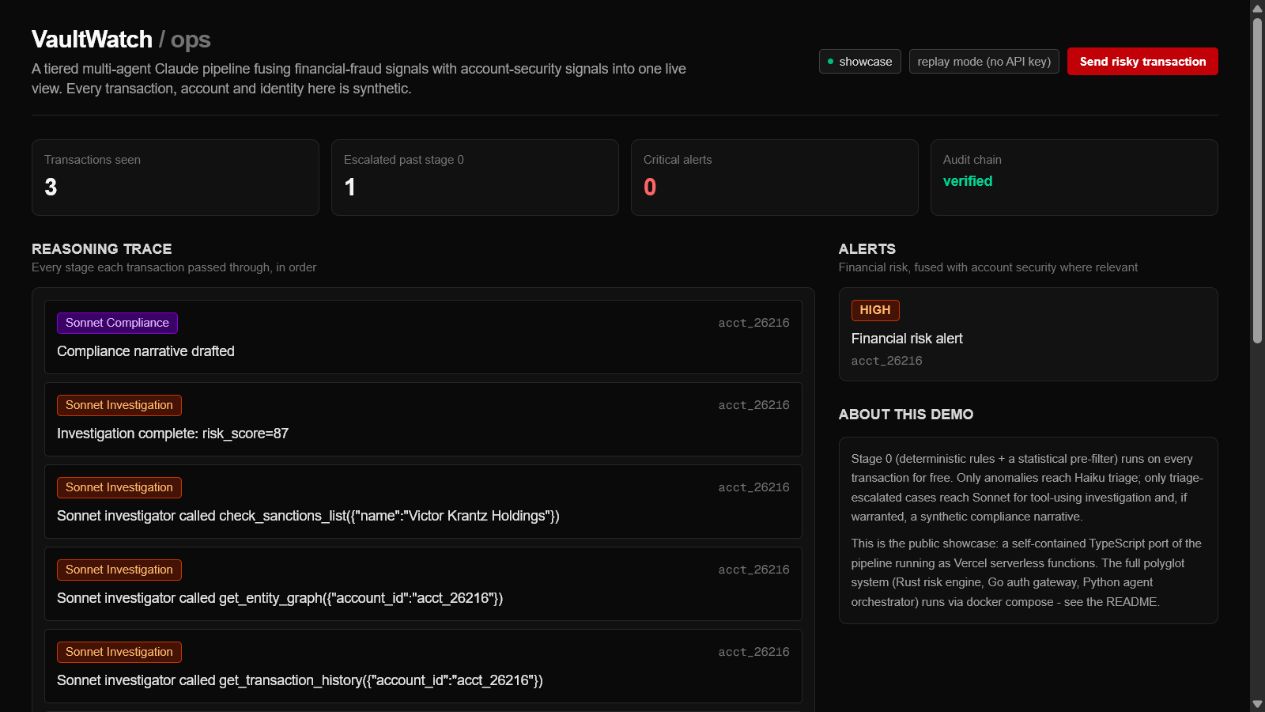The width and height of the screenshot is (1265, 712).
Task: Click the vertical scrollbar thumb
Action: [x=1257, y=181]
